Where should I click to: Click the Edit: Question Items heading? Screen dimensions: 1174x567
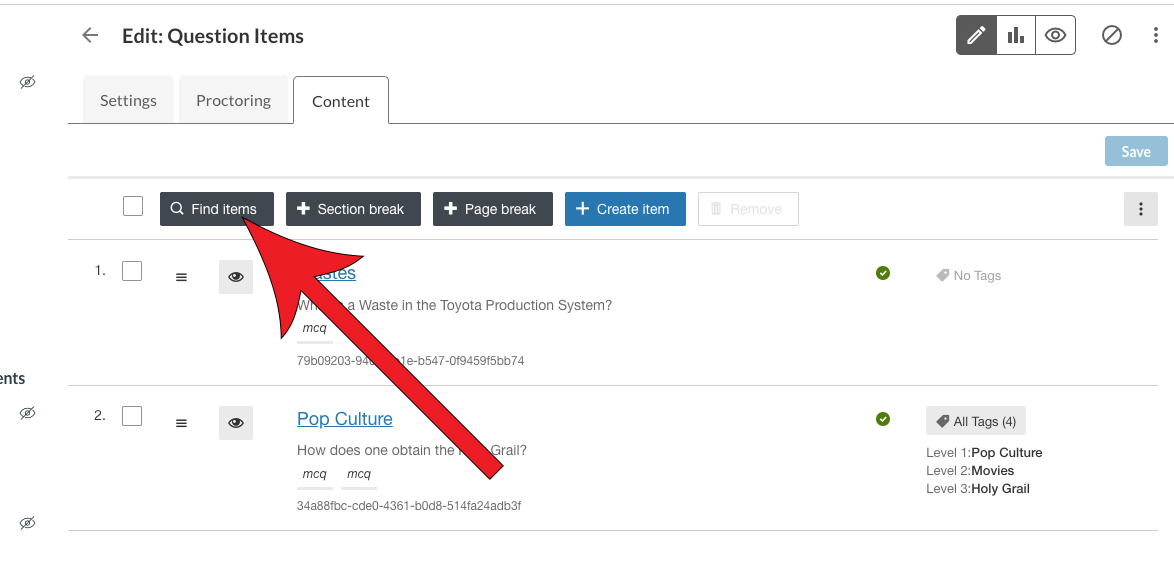point(213,36)
